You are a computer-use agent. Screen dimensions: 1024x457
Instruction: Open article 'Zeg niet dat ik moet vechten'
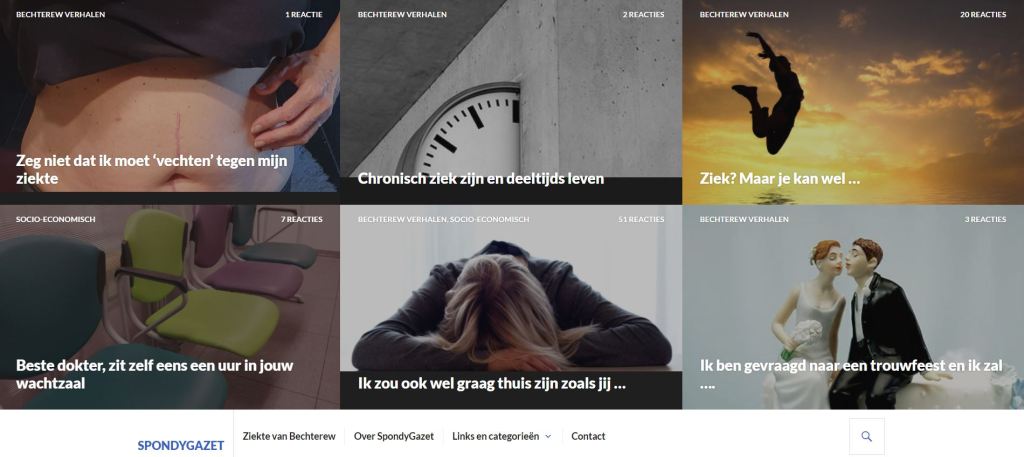[152, 169]
